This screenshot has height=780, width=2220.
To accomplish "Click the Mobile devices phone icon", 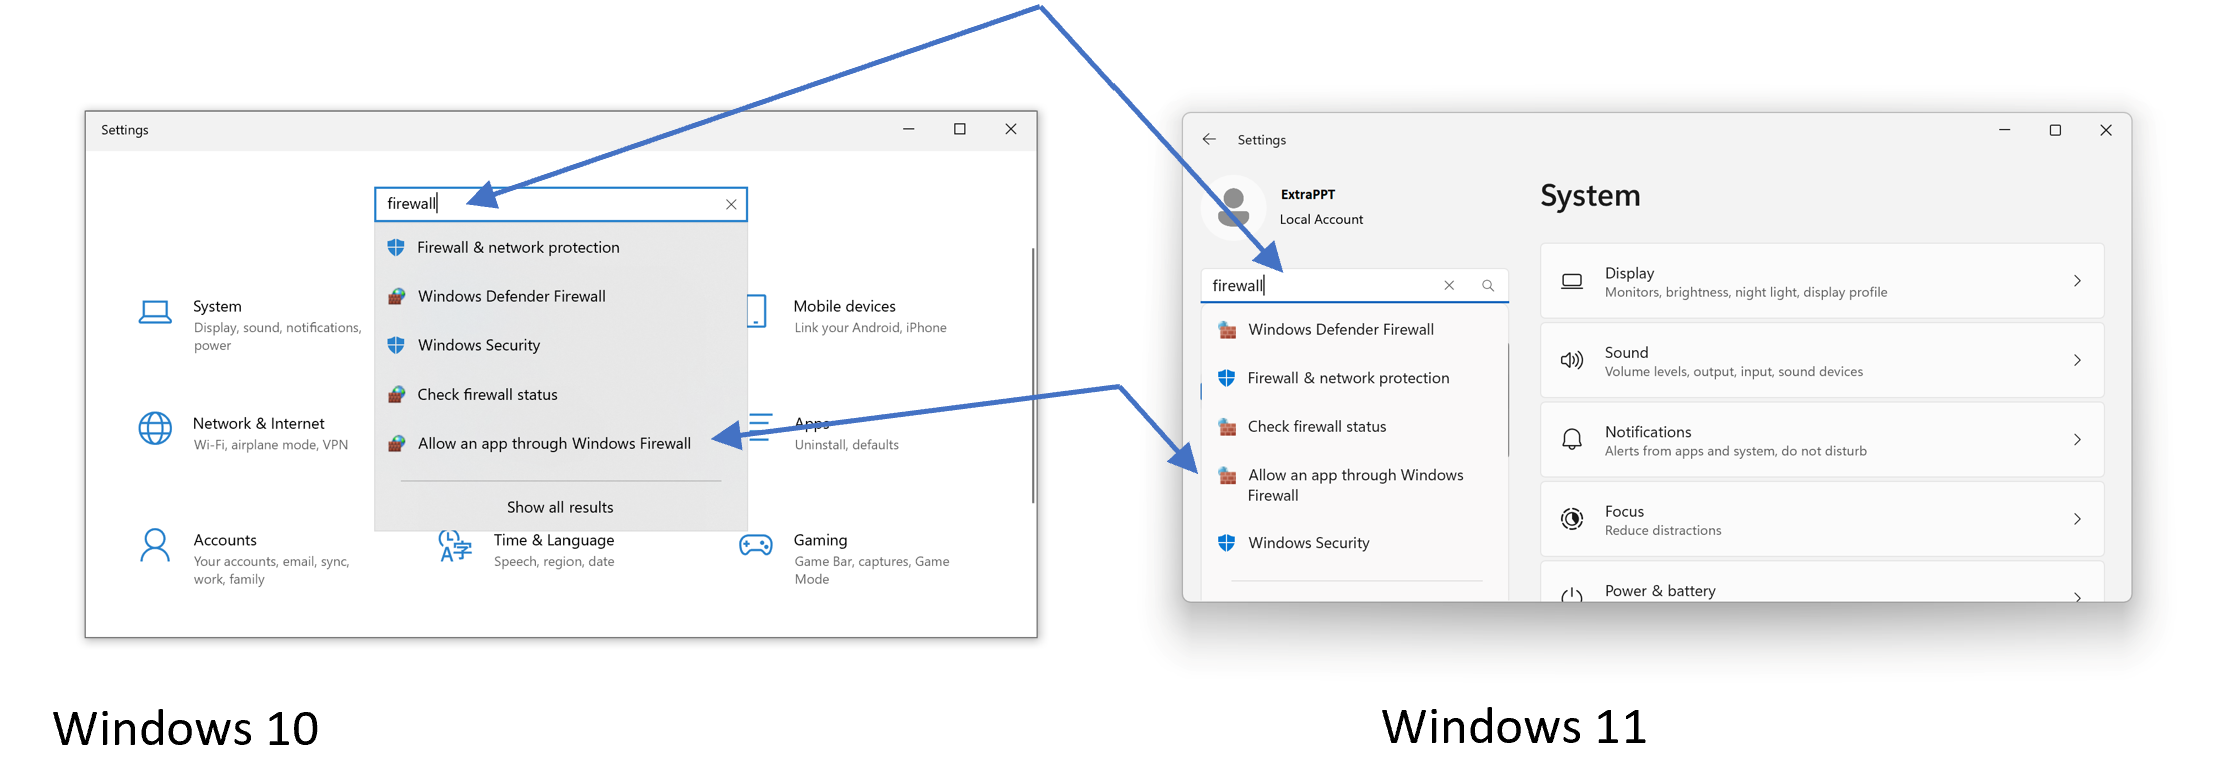I will (x=757, y=311).
